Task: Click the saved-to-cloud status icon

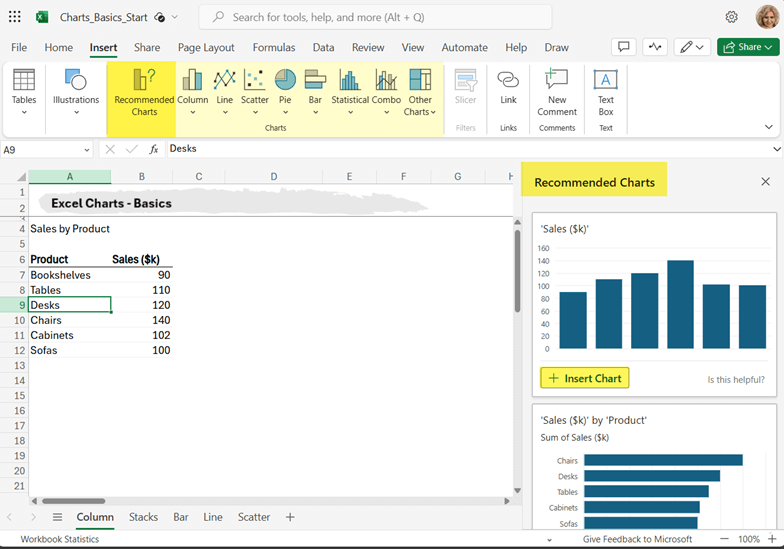Action: click(x=160, y=17)
